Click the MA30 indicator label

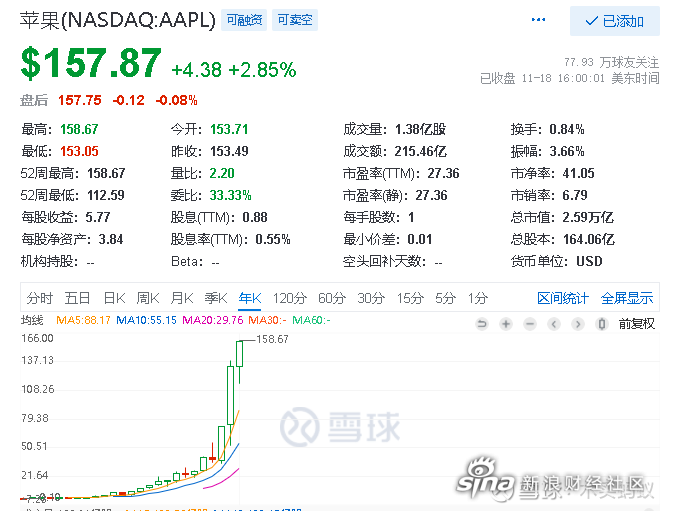[267, 320]
